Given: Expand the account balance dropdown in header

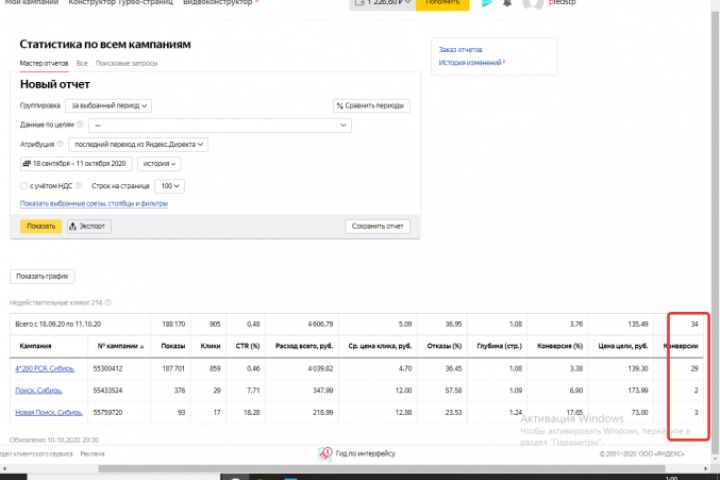Looking at the screenshot, I should [x=383, y=4].
